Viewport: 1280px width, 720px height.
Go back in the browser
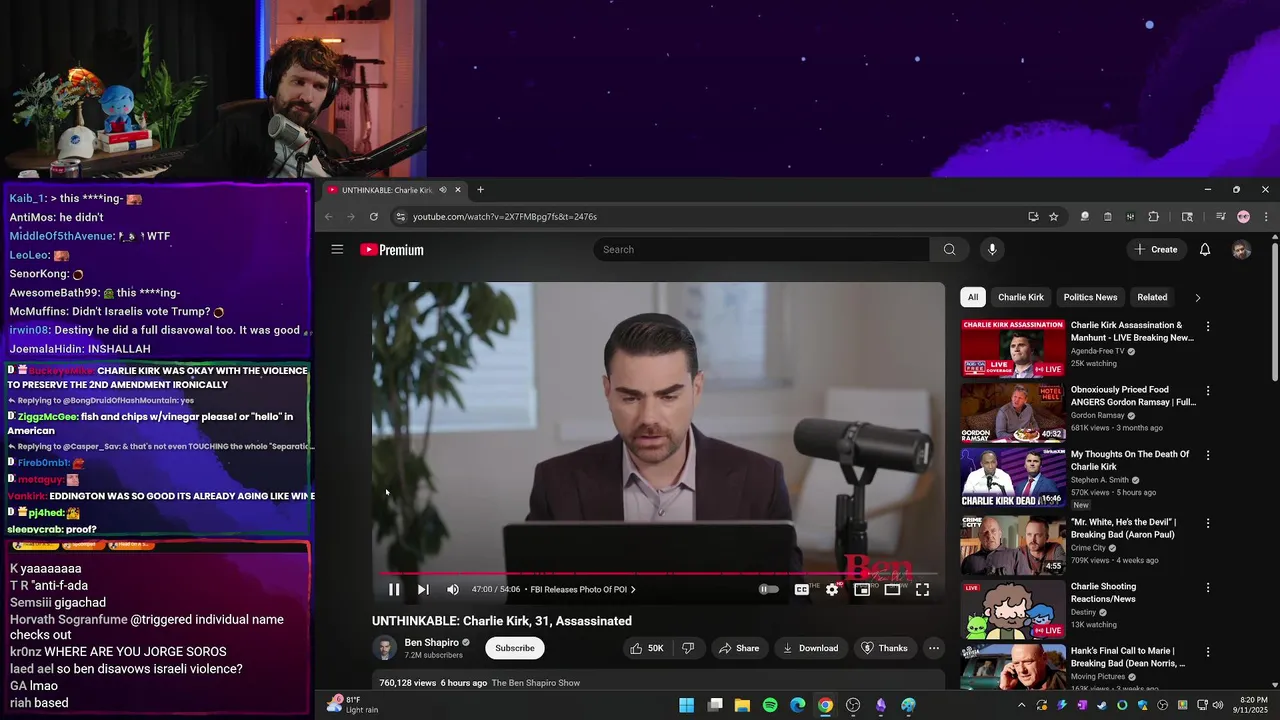(x=329, y=217)
